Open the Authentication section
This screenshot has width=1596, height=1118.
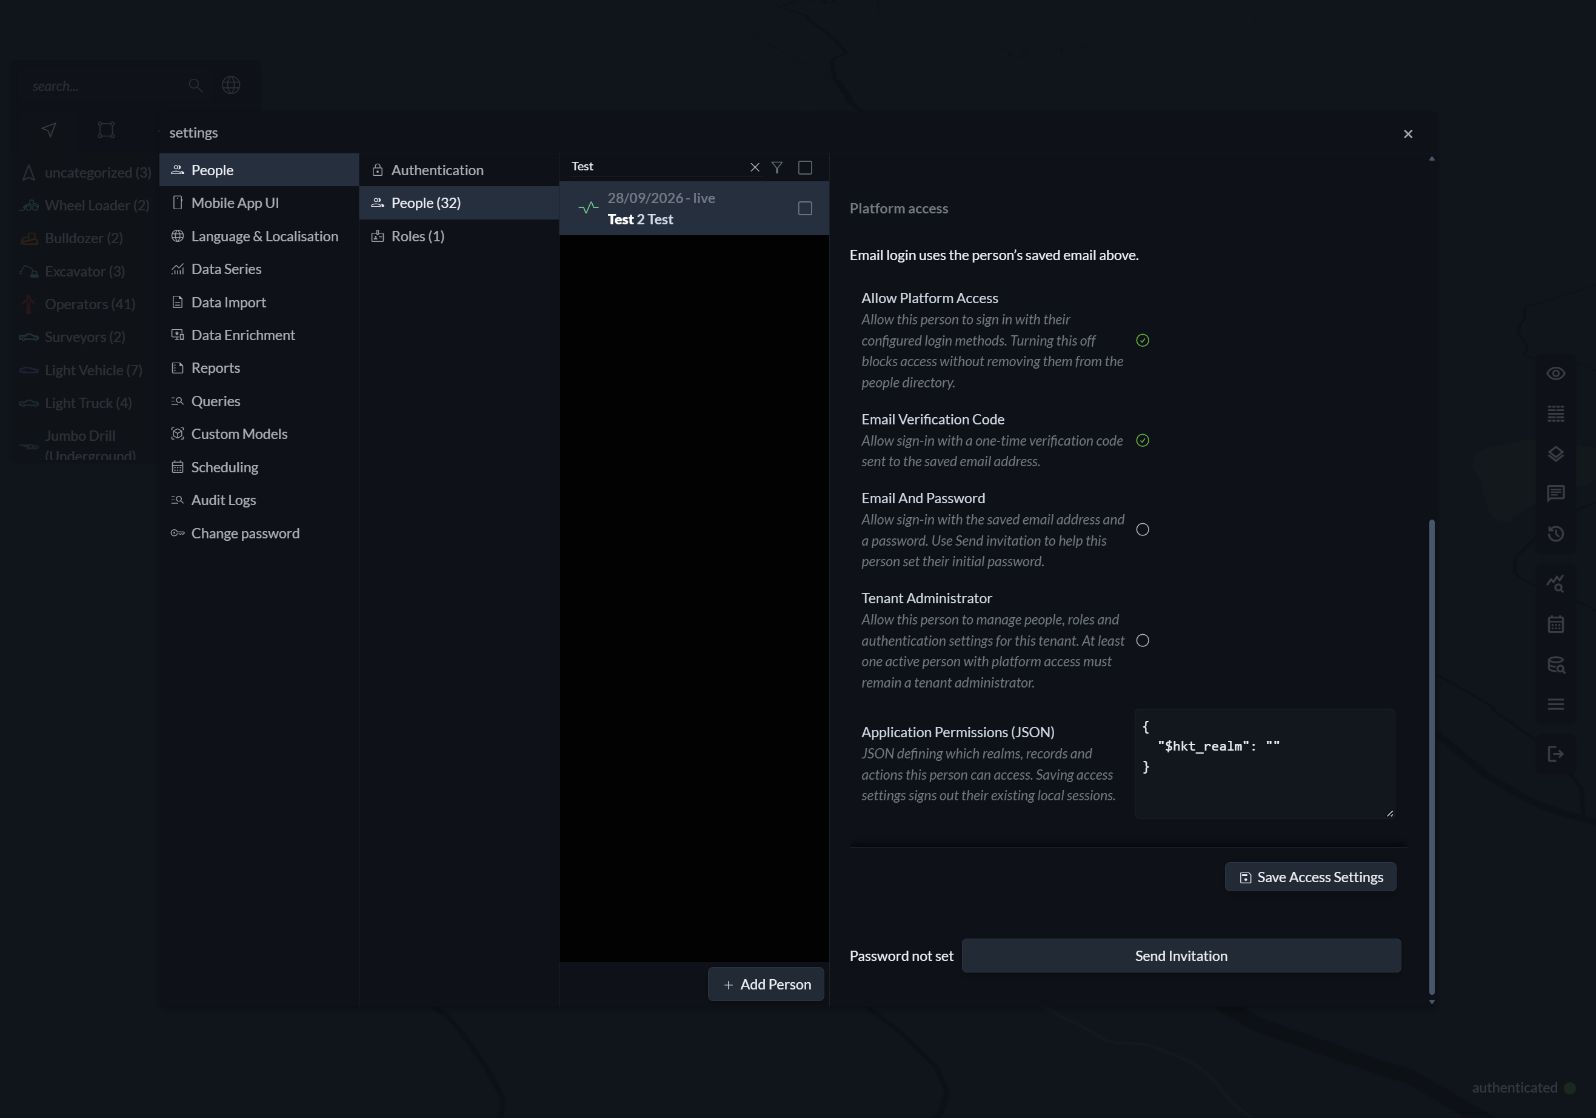[459, 170]
